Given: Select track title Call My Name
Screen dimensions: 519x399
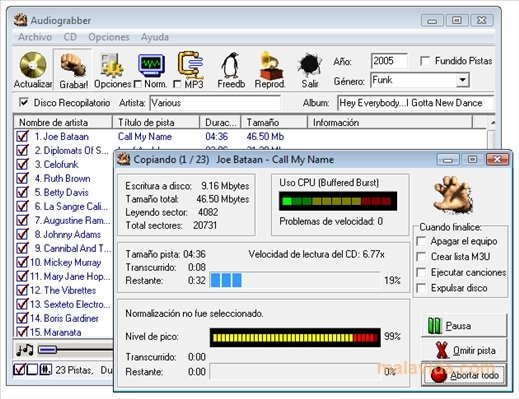Looking at the screenshot, I should click(145, 136).
